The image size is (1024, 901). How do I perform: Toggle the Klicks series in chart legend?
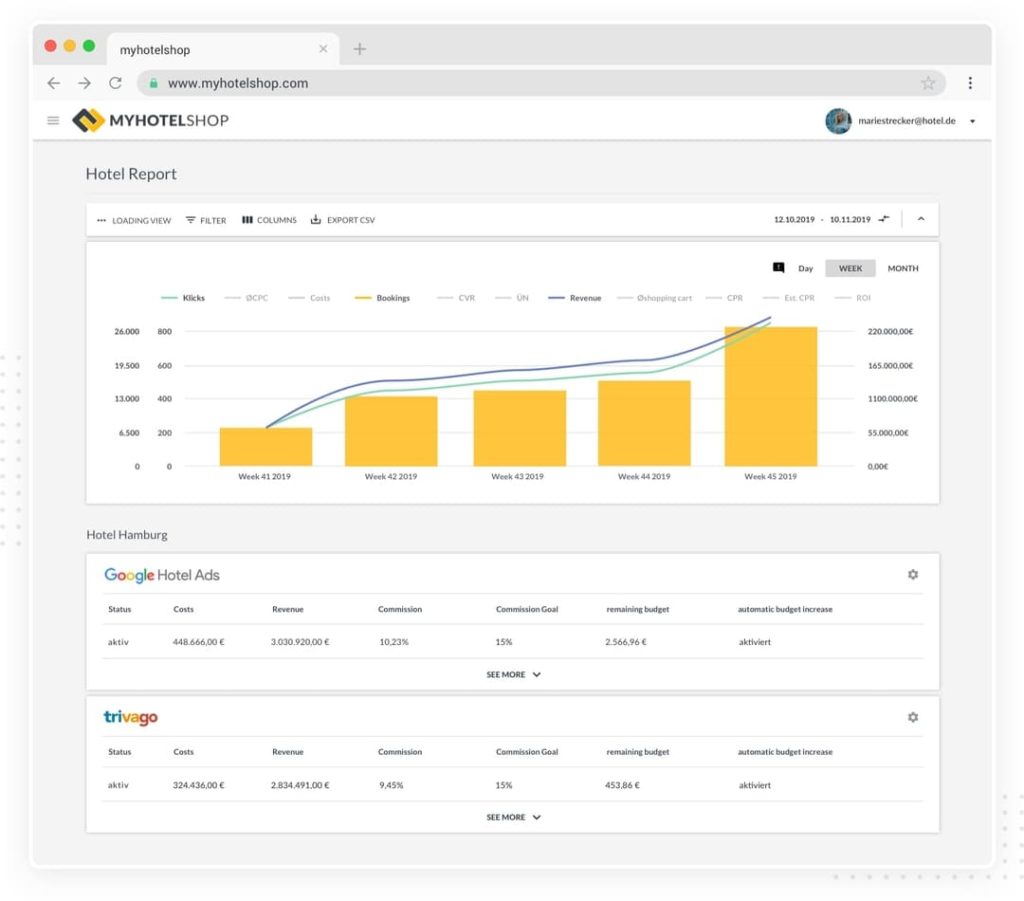pyautogui.click(x=183, y=298)
